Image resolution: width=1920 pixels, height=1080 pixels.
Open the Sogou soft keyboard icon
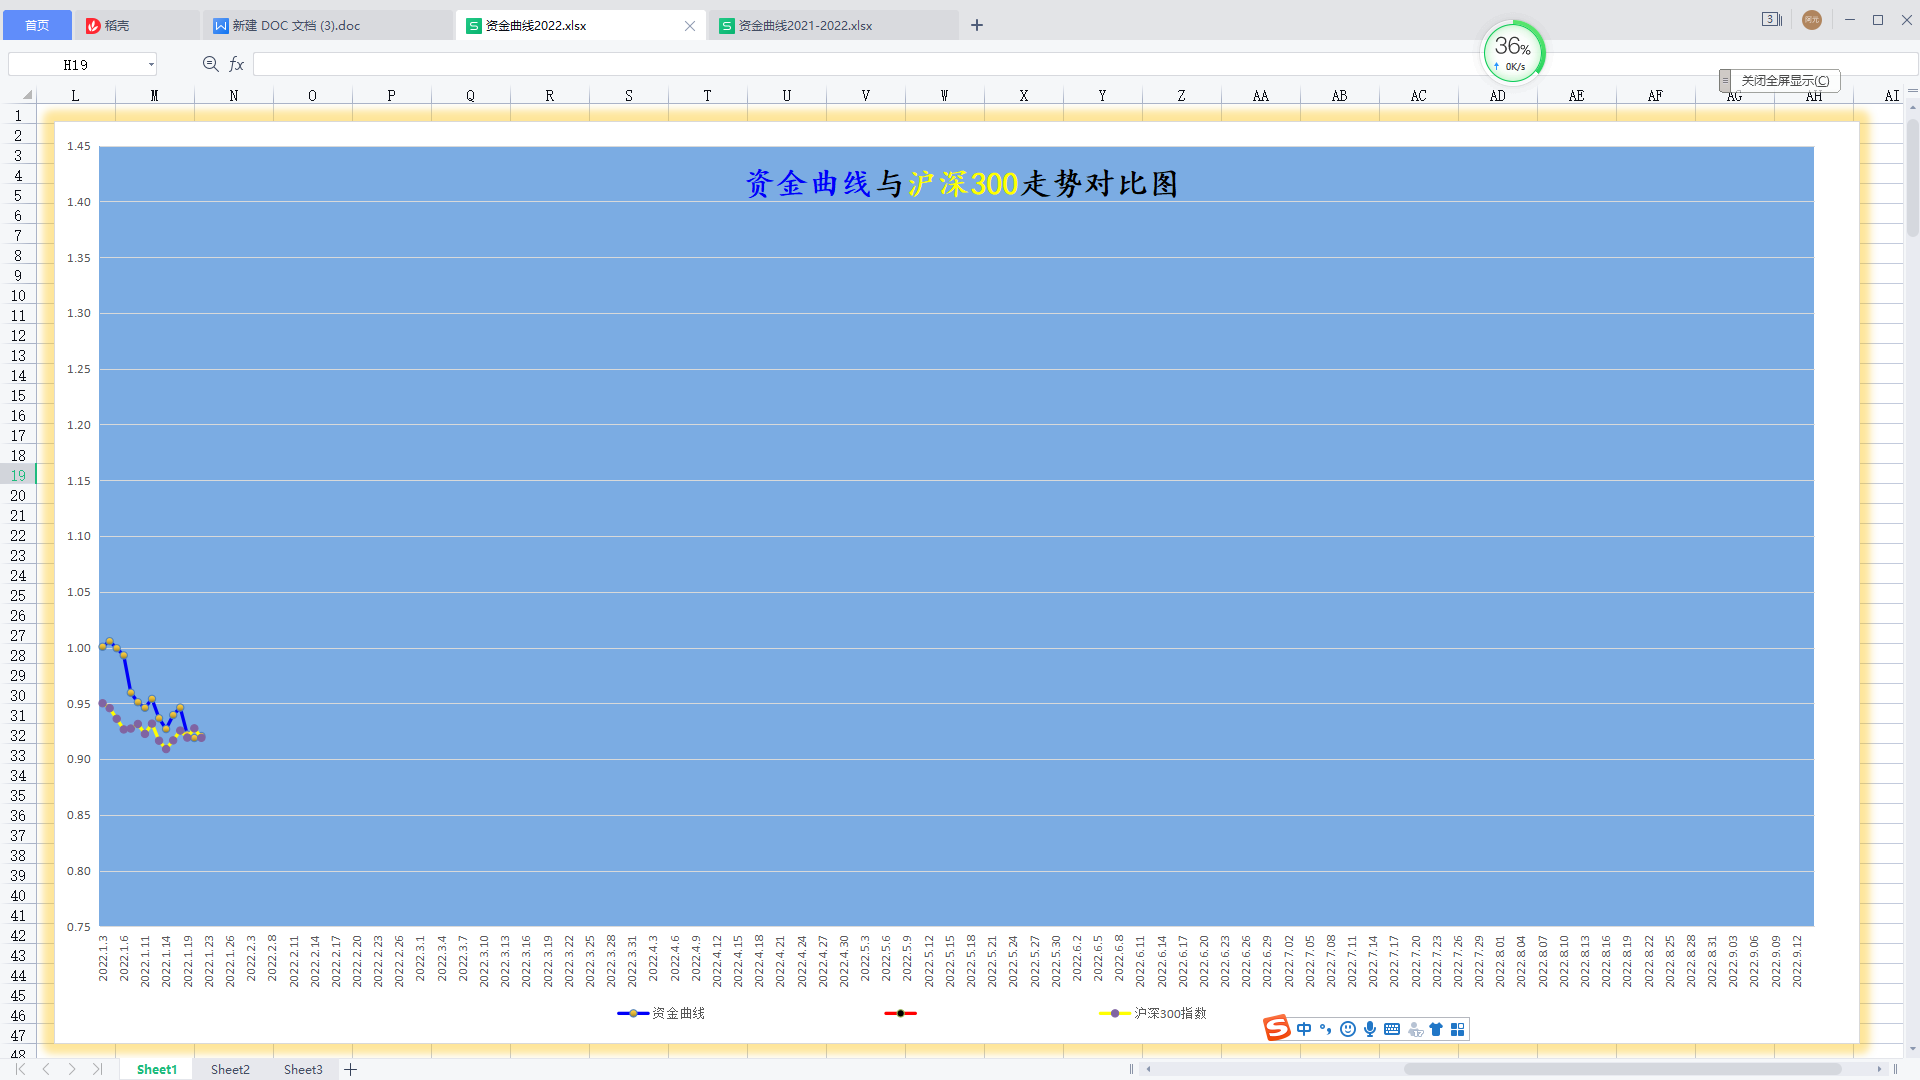[1392, 1029]
